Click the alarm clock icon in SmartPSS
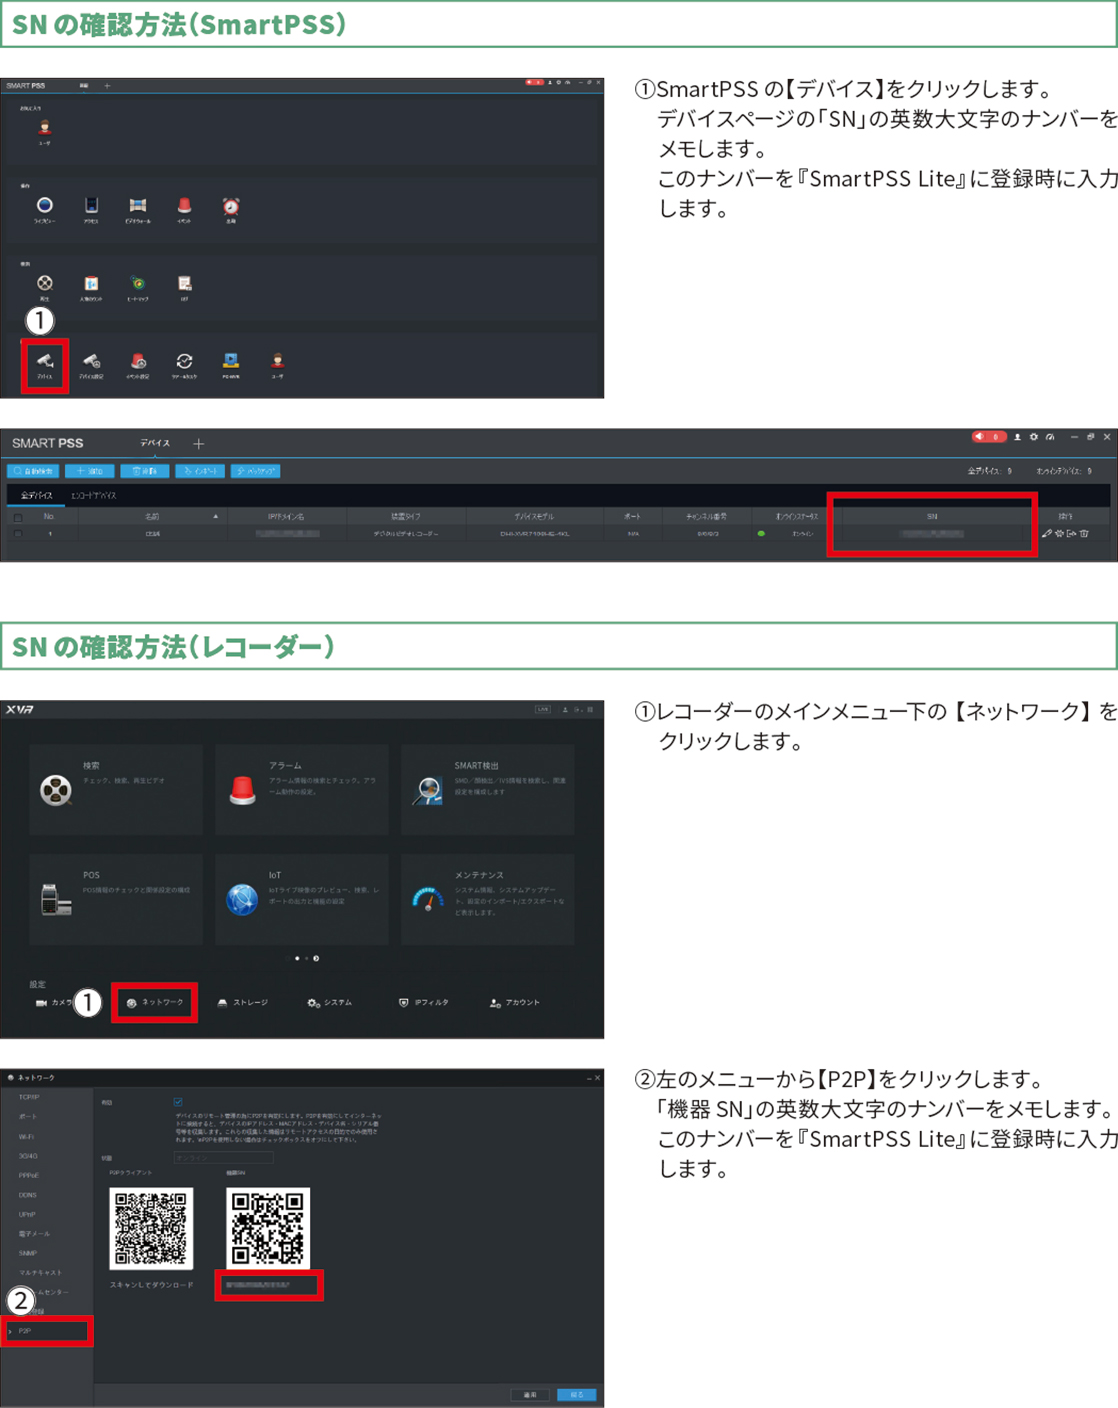The image size is (1118, 1408). point(231,206)
